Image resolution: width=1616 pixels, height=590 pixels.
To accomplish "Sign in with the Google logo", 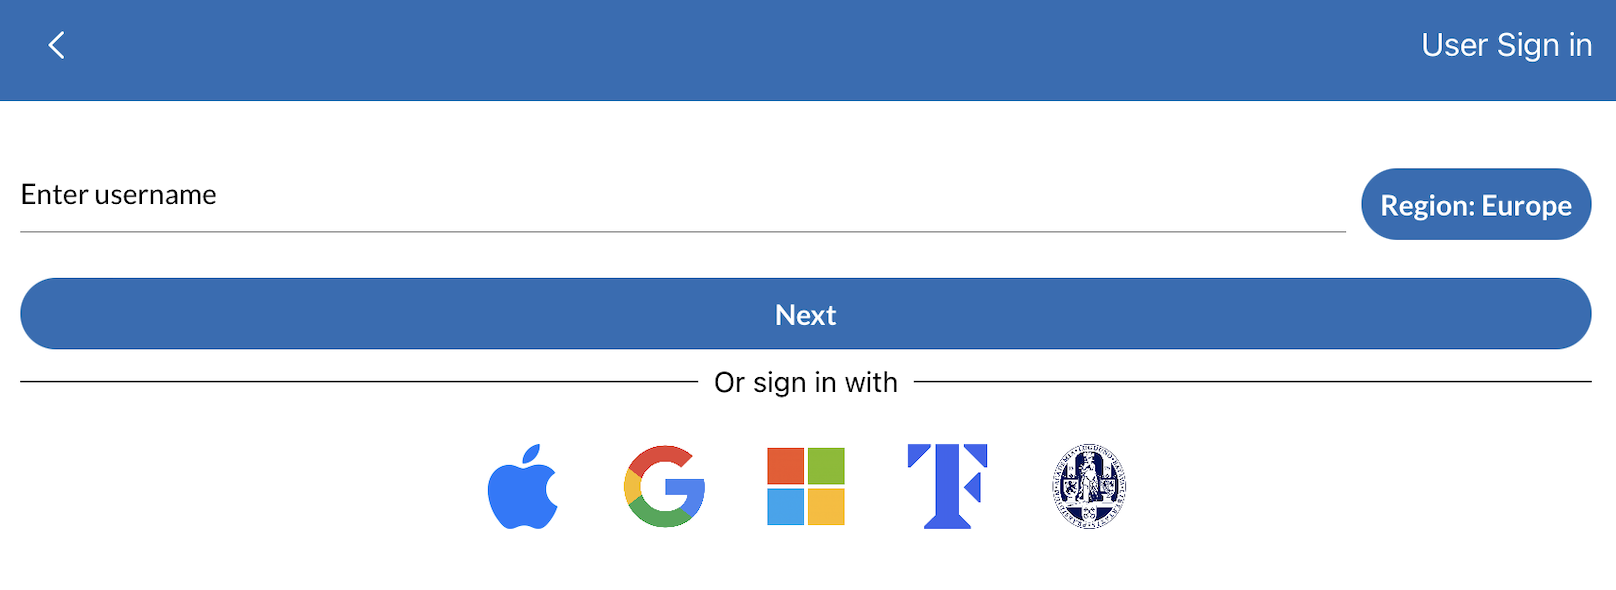I will pos(664,486).
